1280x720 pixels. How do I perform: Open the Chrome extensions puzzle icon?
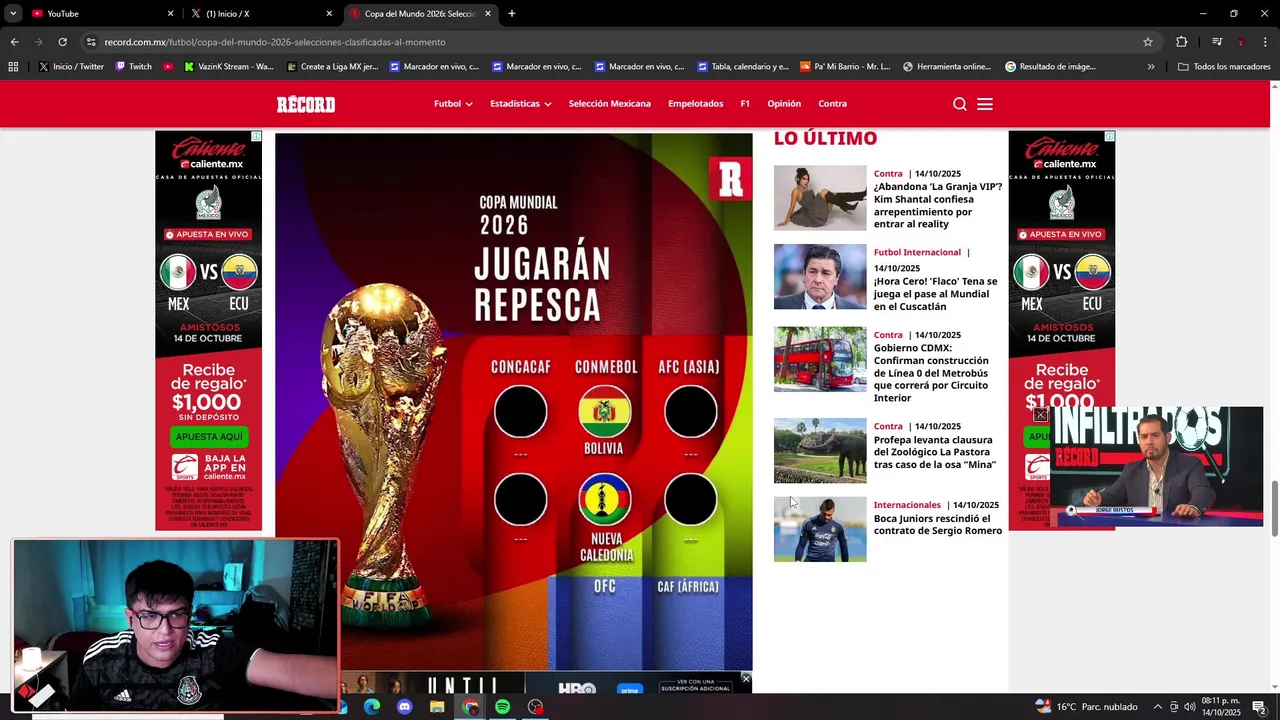pyautogui.click(x=1182, y=42)
